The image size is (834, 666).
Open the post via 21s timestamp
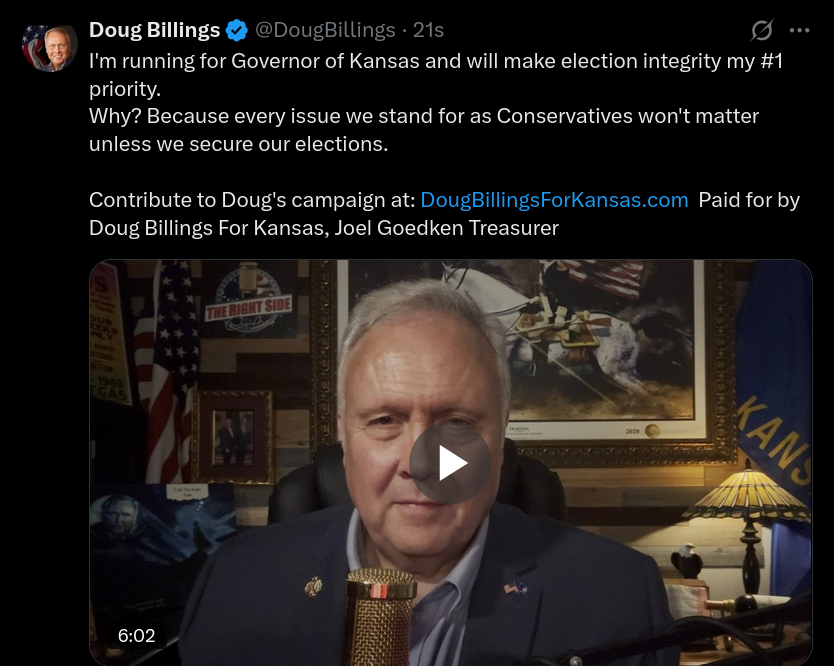pyautogui.click(x=428, y=30)
